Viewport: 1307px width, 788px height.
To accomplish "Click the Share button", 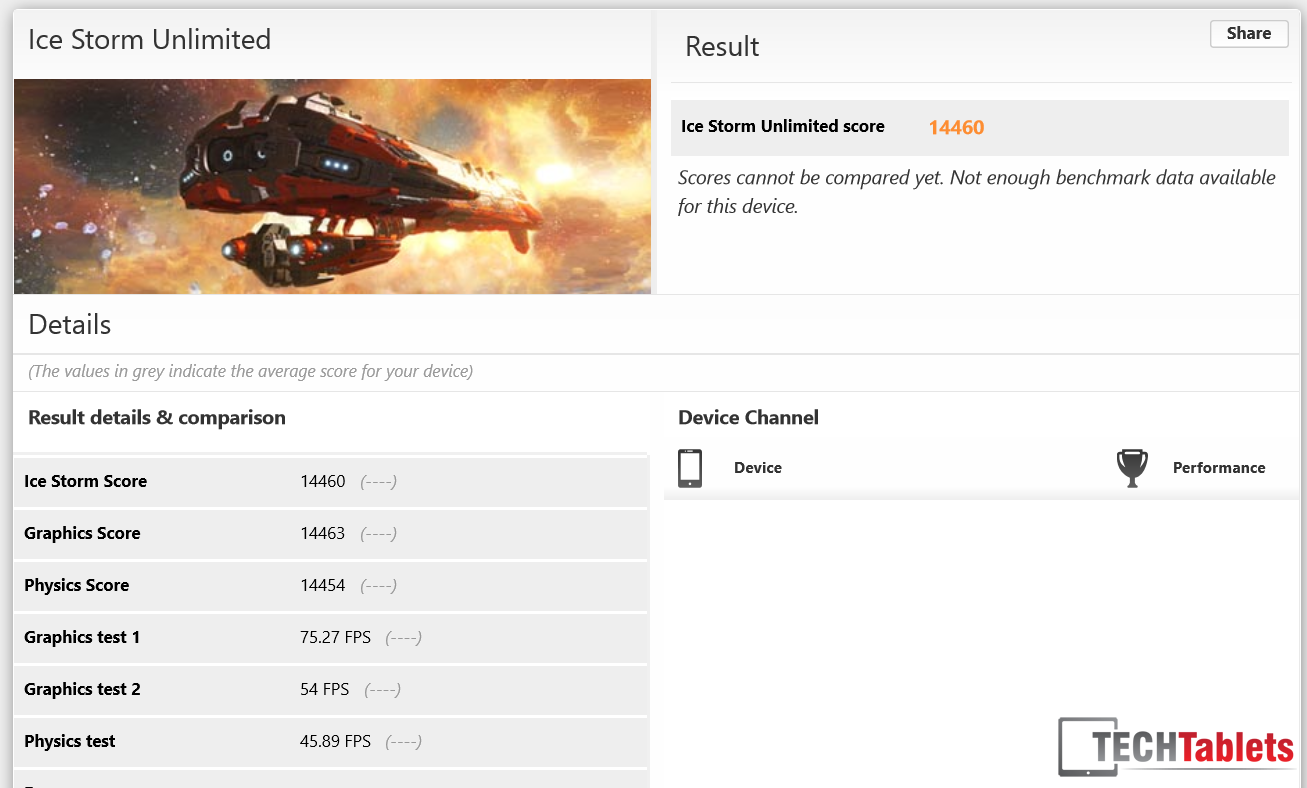I will pyautogui.click(x=1249, y=33).
